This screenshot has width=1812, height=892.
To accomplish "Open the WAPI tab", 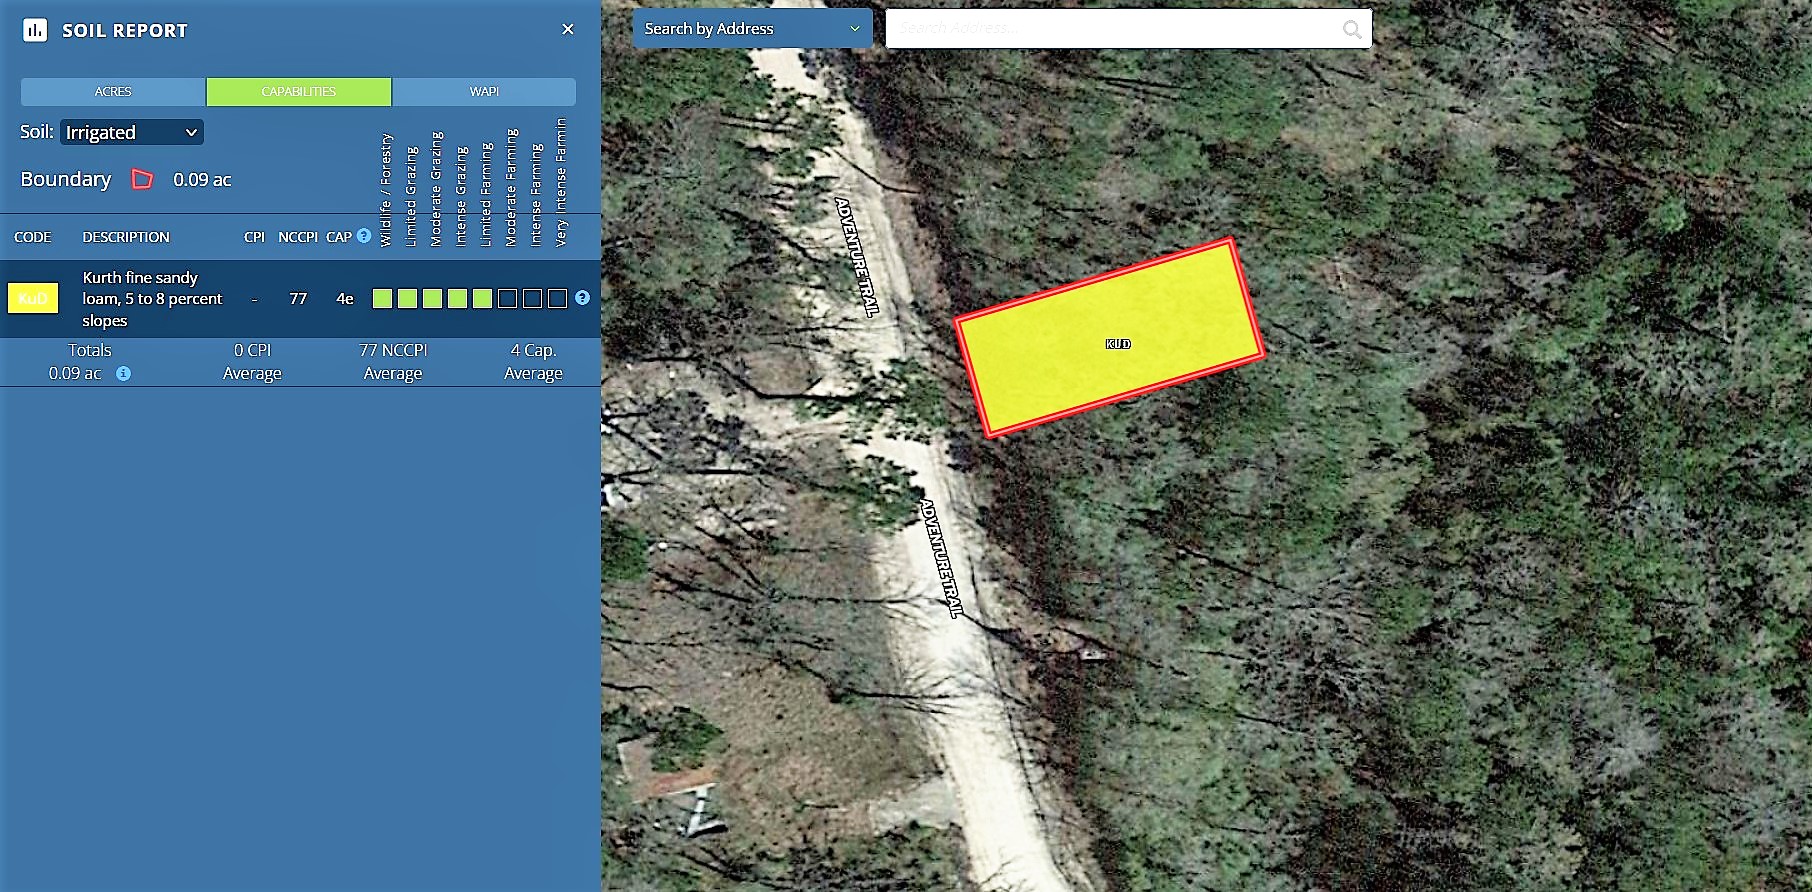I will click(x=484, y=92).
